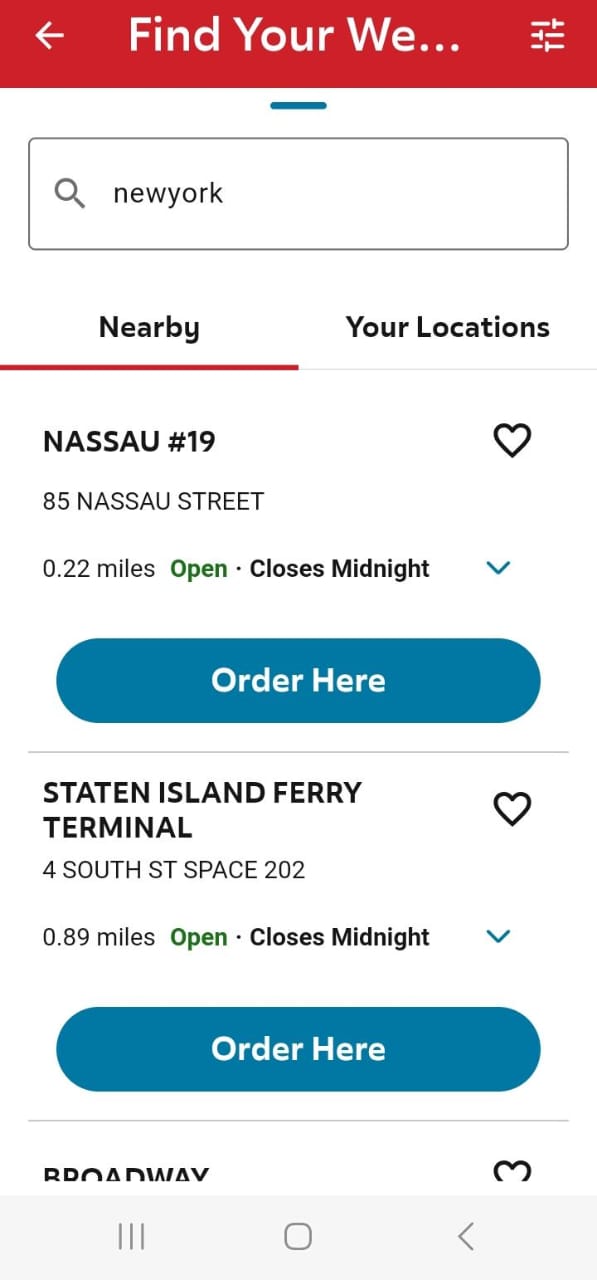Click the newyork search input field
Image resolution: width=597 pixels, height=1280 pixels.
(298, 192)
